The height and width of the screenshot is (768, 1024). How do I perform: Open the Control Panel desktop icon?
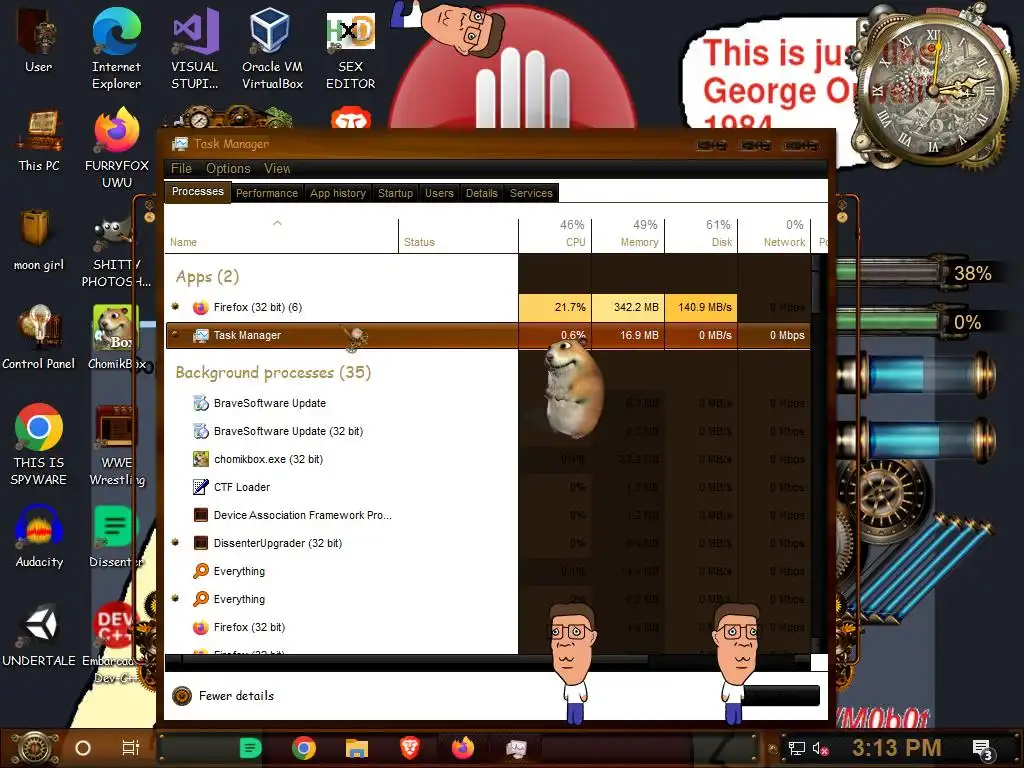pyautogui.click(x=39, y=338)
